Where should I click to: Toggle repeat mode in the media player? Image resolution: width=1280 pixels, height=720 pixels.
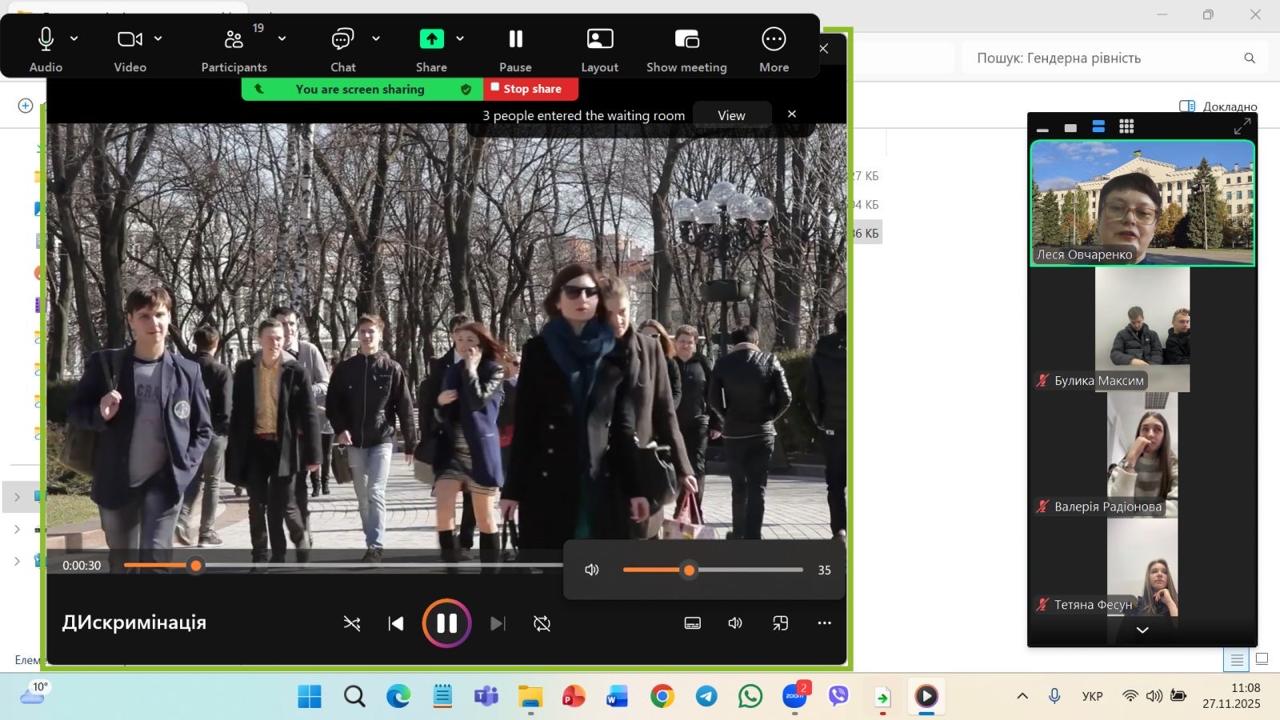point(542,624)
